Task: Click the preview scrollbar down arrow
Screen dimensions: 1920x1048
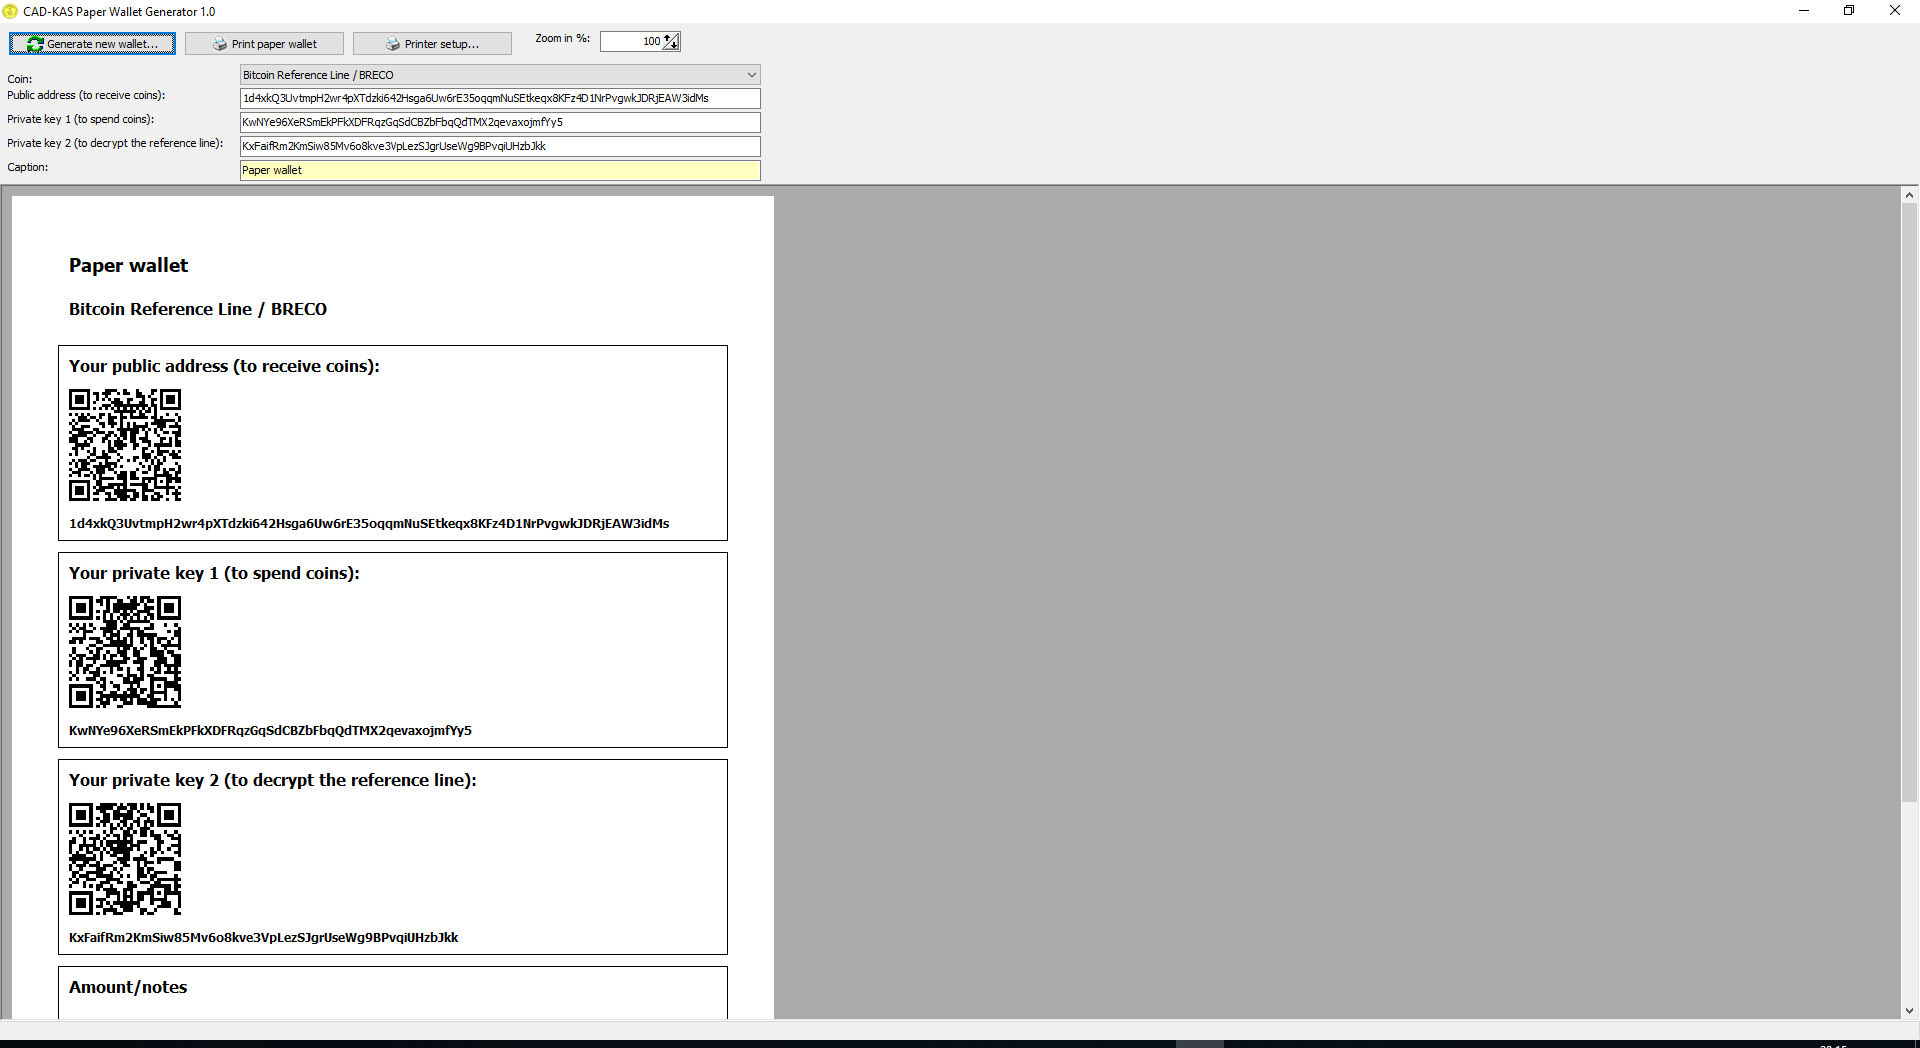Action: coord(1909,1011)
